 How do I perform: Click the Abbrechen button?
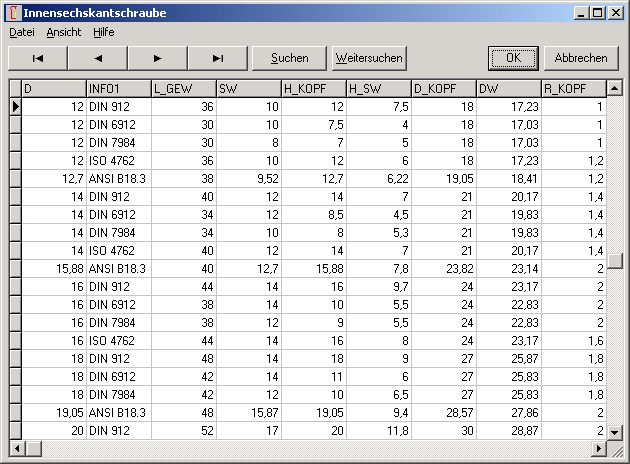(x=580, y=58)
